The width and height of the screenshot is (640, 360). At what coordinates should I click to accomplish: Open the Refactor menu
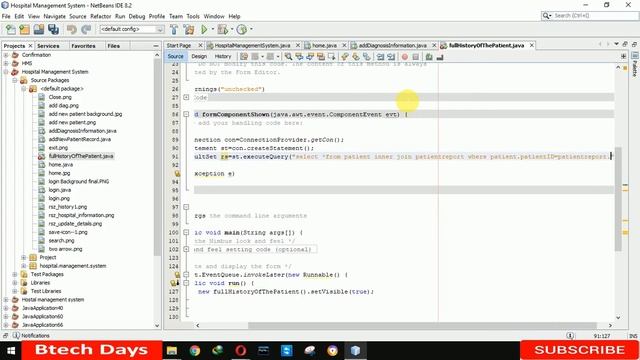pyautogui.click(x=100, y=16)
